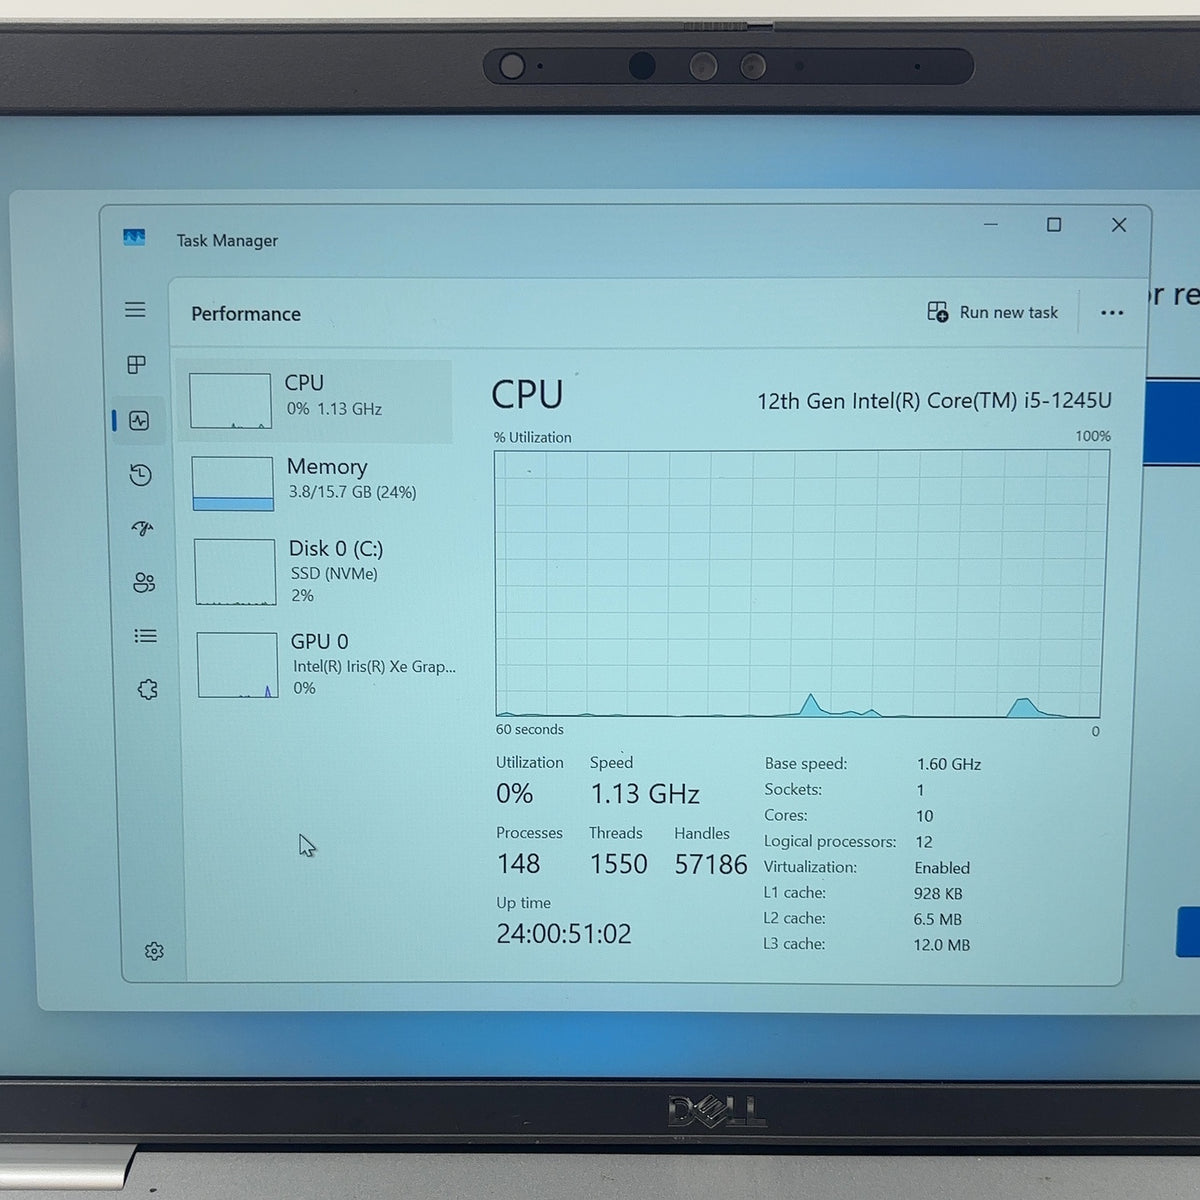Open App history from the sidebar
This screenshot has height=1200, width=1200.
(141, 475)
